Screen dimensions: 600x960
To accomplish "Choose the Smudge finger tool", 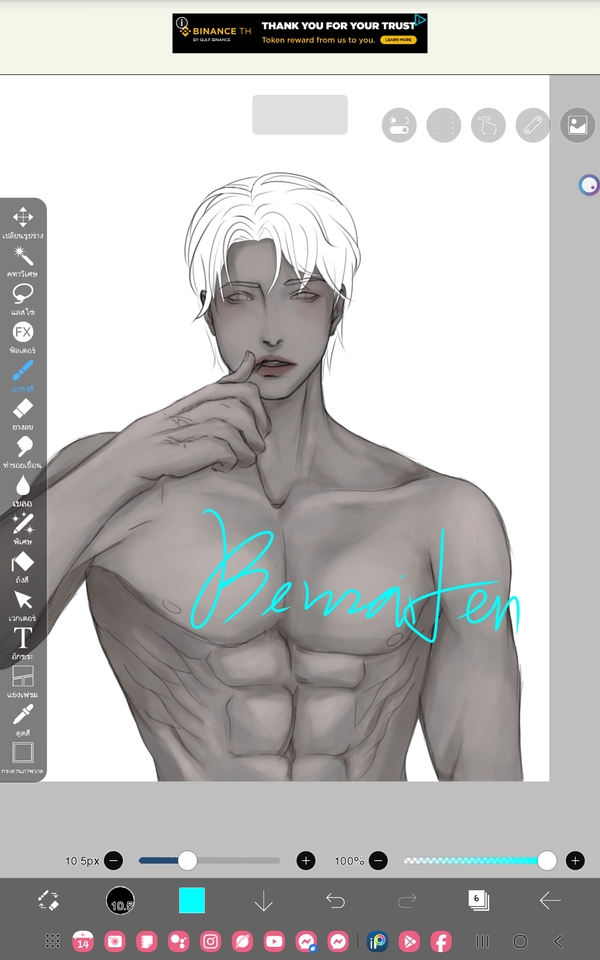I will pyautogui.click(x=22, y=447).
